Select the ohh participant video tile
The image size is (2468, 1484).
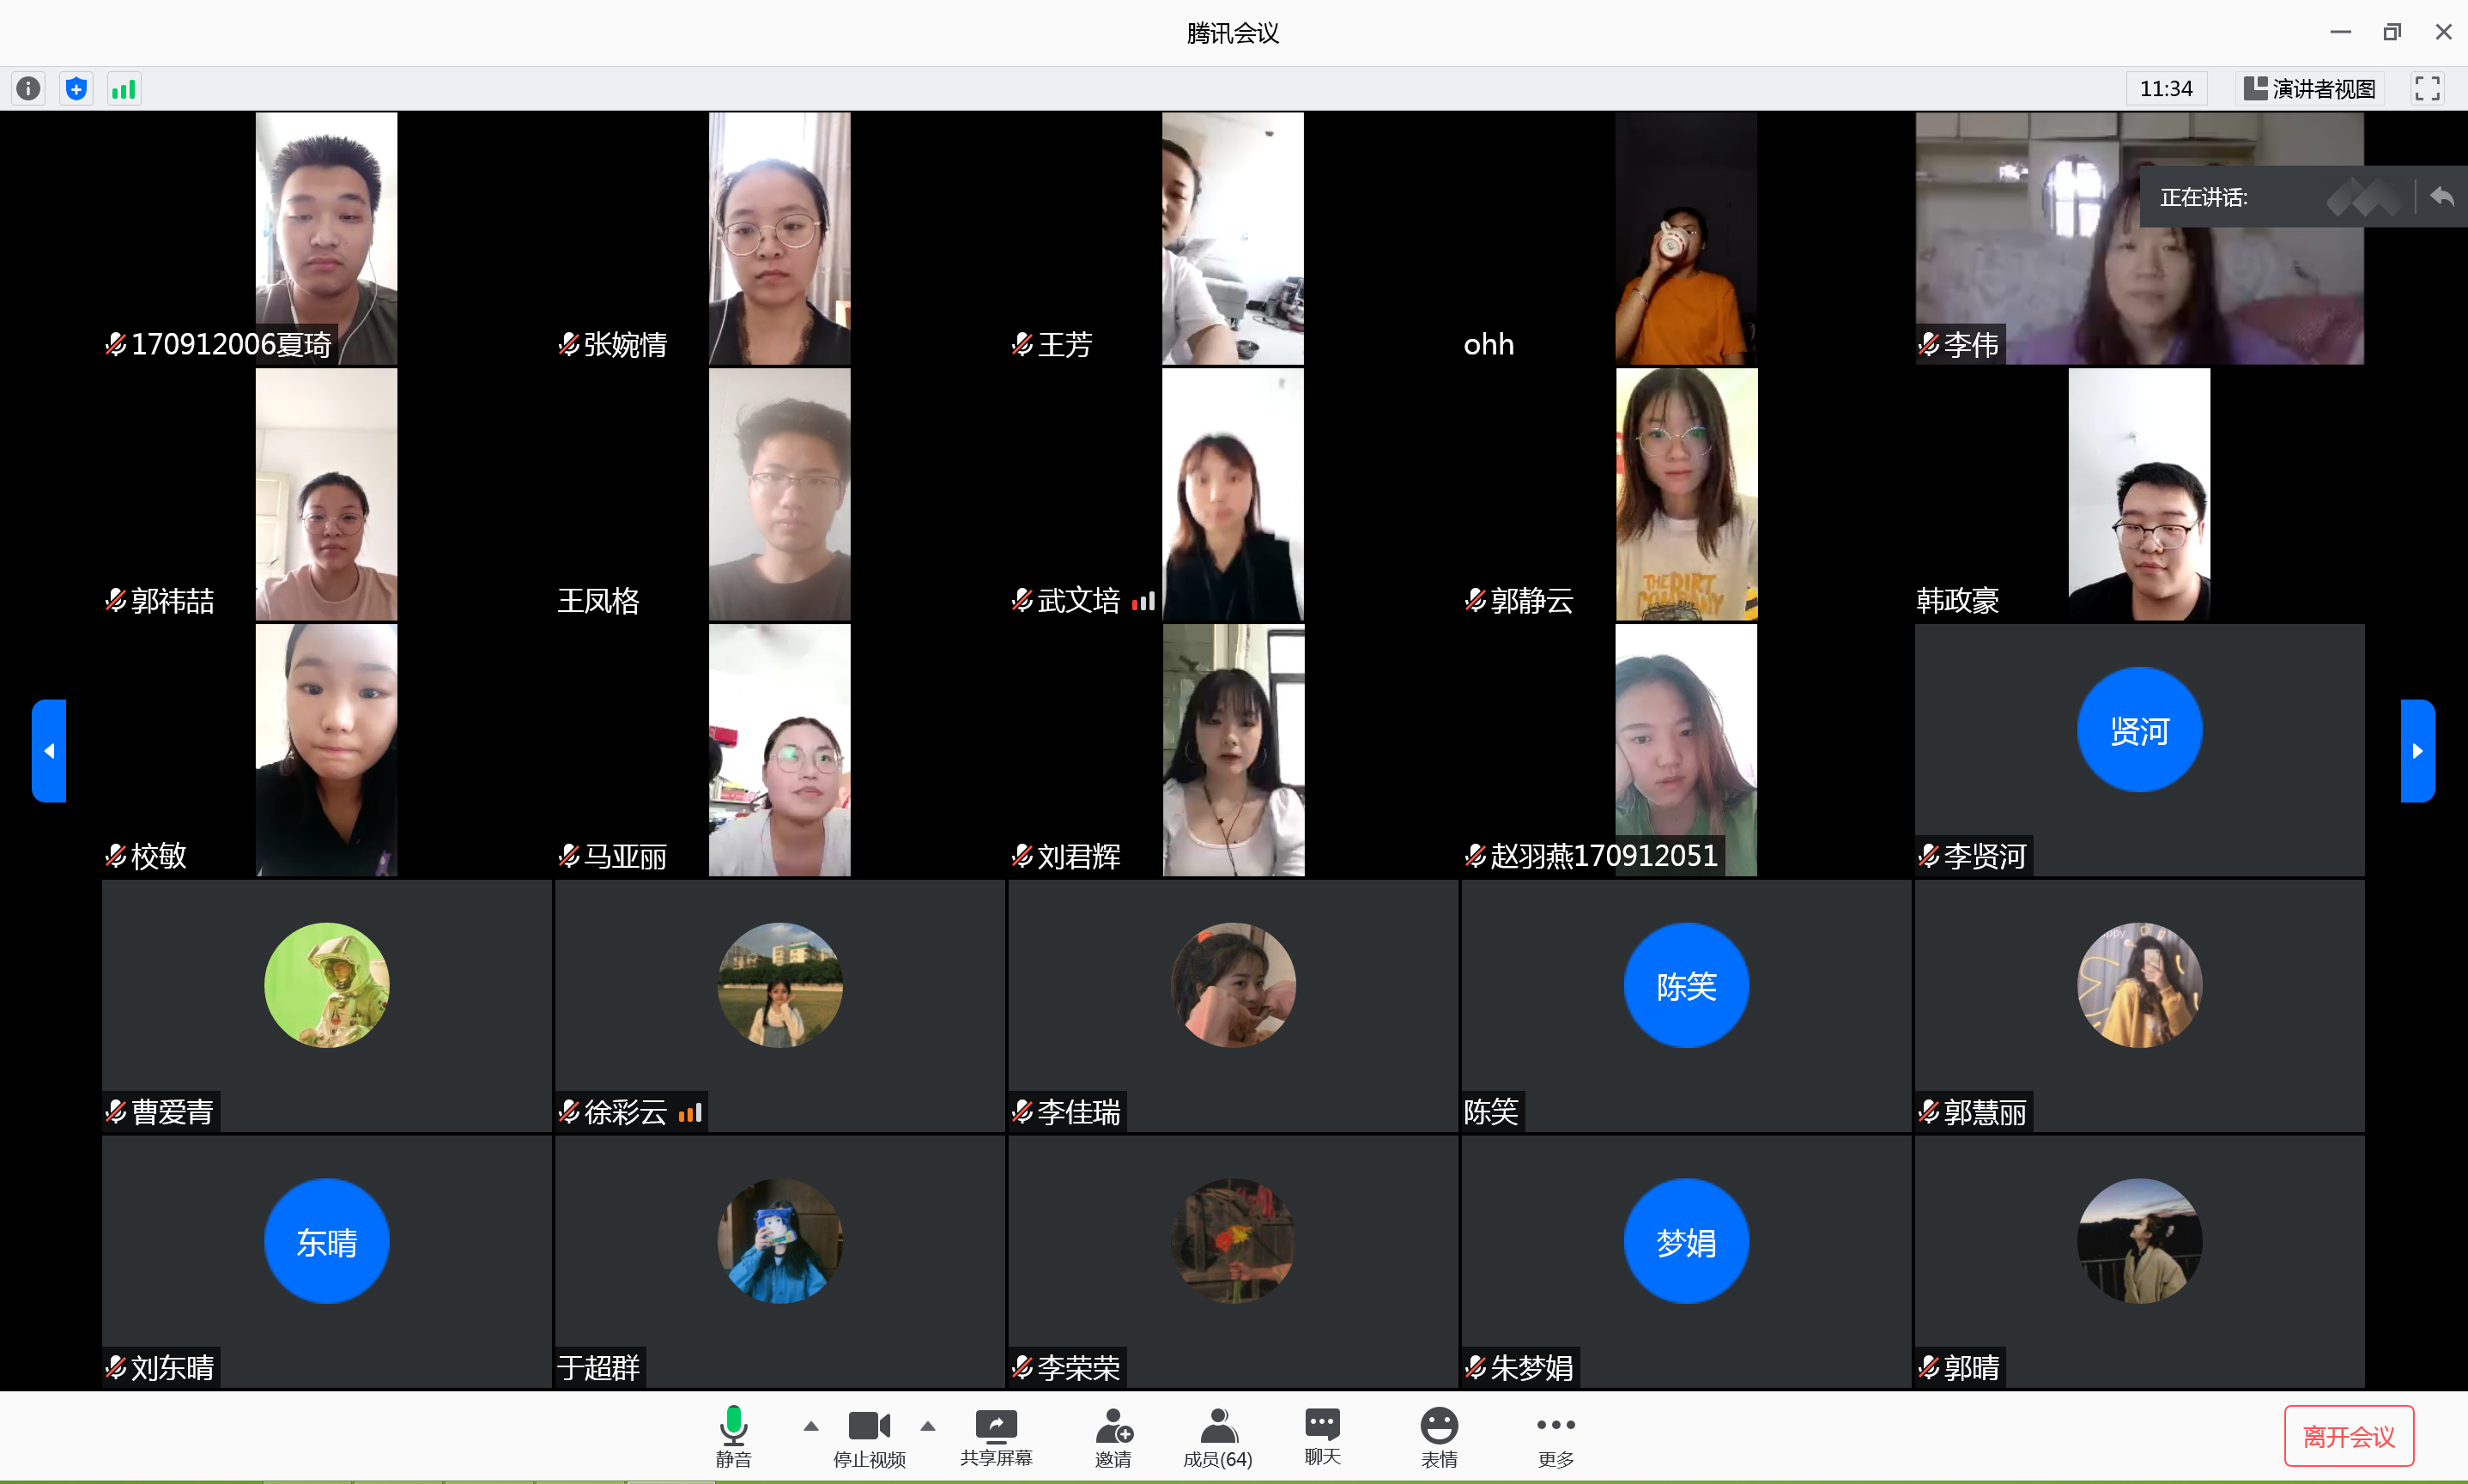pyautogui.click(x=1686, y=238)
